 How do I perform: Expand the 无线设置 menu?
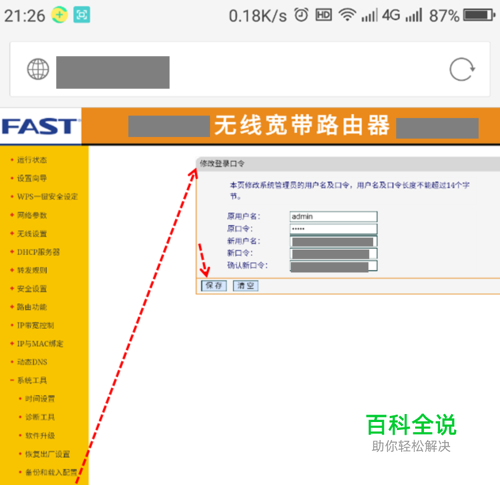[x=32, y=234]
